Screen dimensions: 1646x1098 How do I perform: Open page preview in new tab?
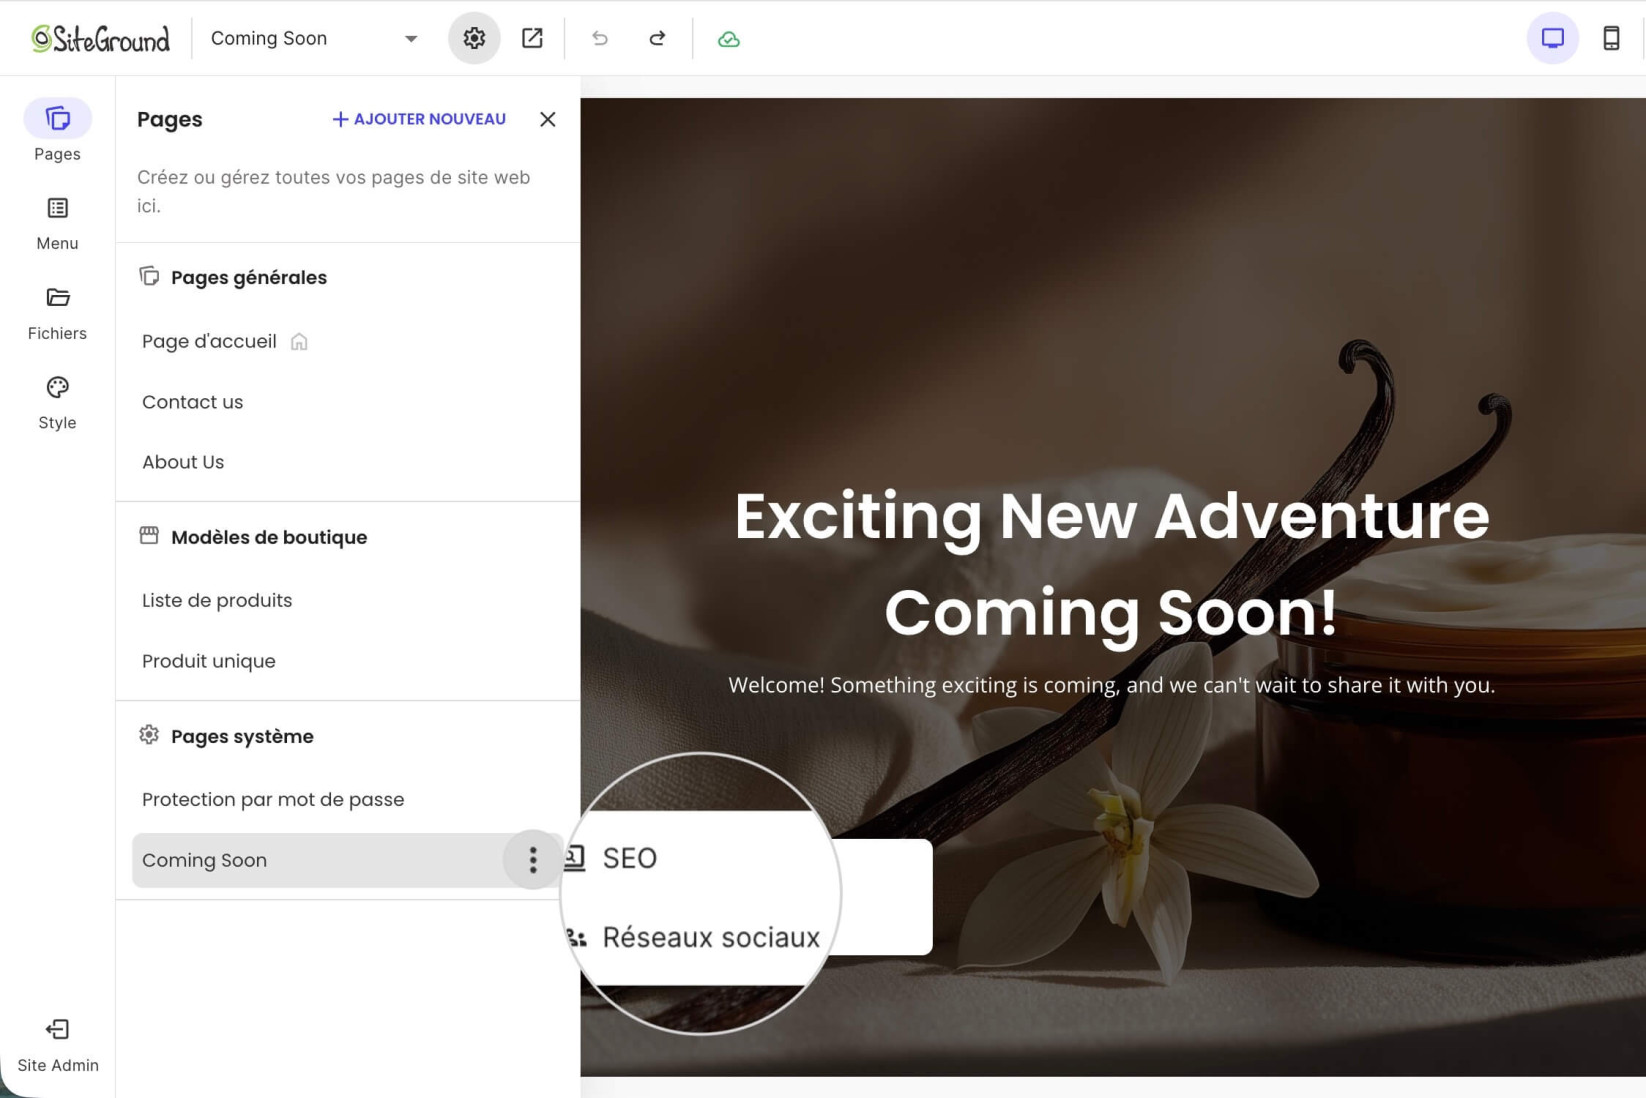click(532, 38)
